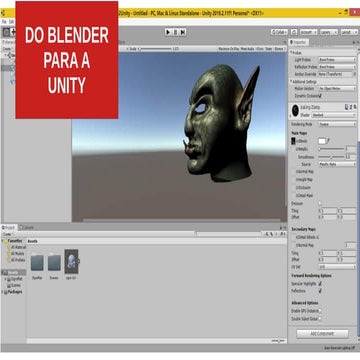Toggle the Emission checkbox

coord(320,203)
